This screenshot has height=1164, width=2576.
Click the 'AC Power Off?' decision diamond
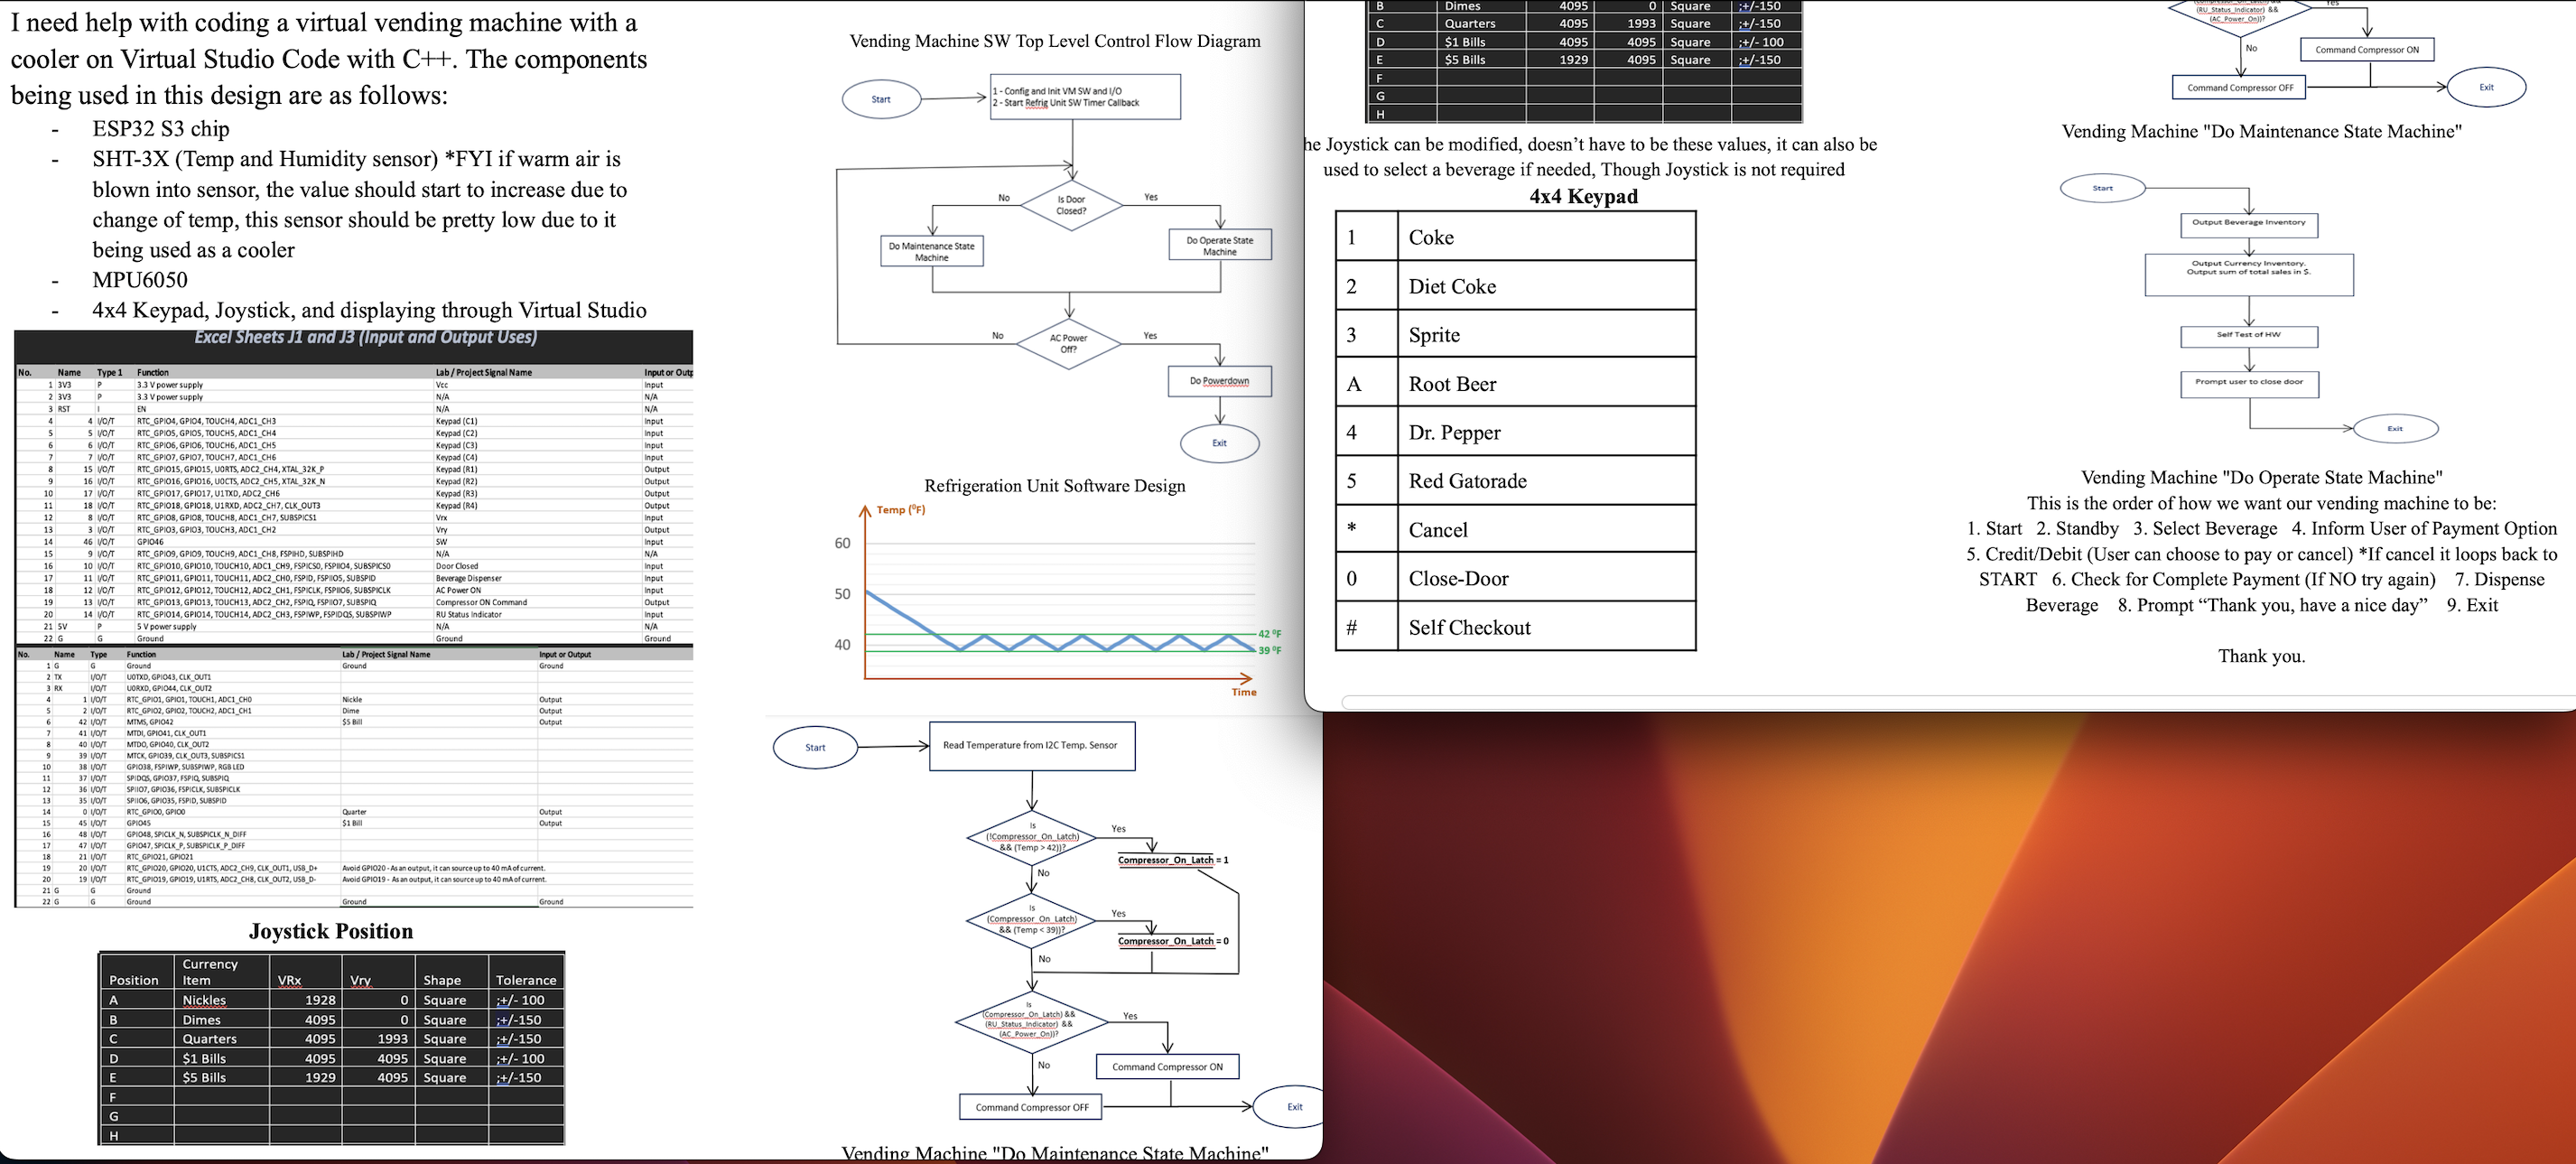pos(1068,344)
